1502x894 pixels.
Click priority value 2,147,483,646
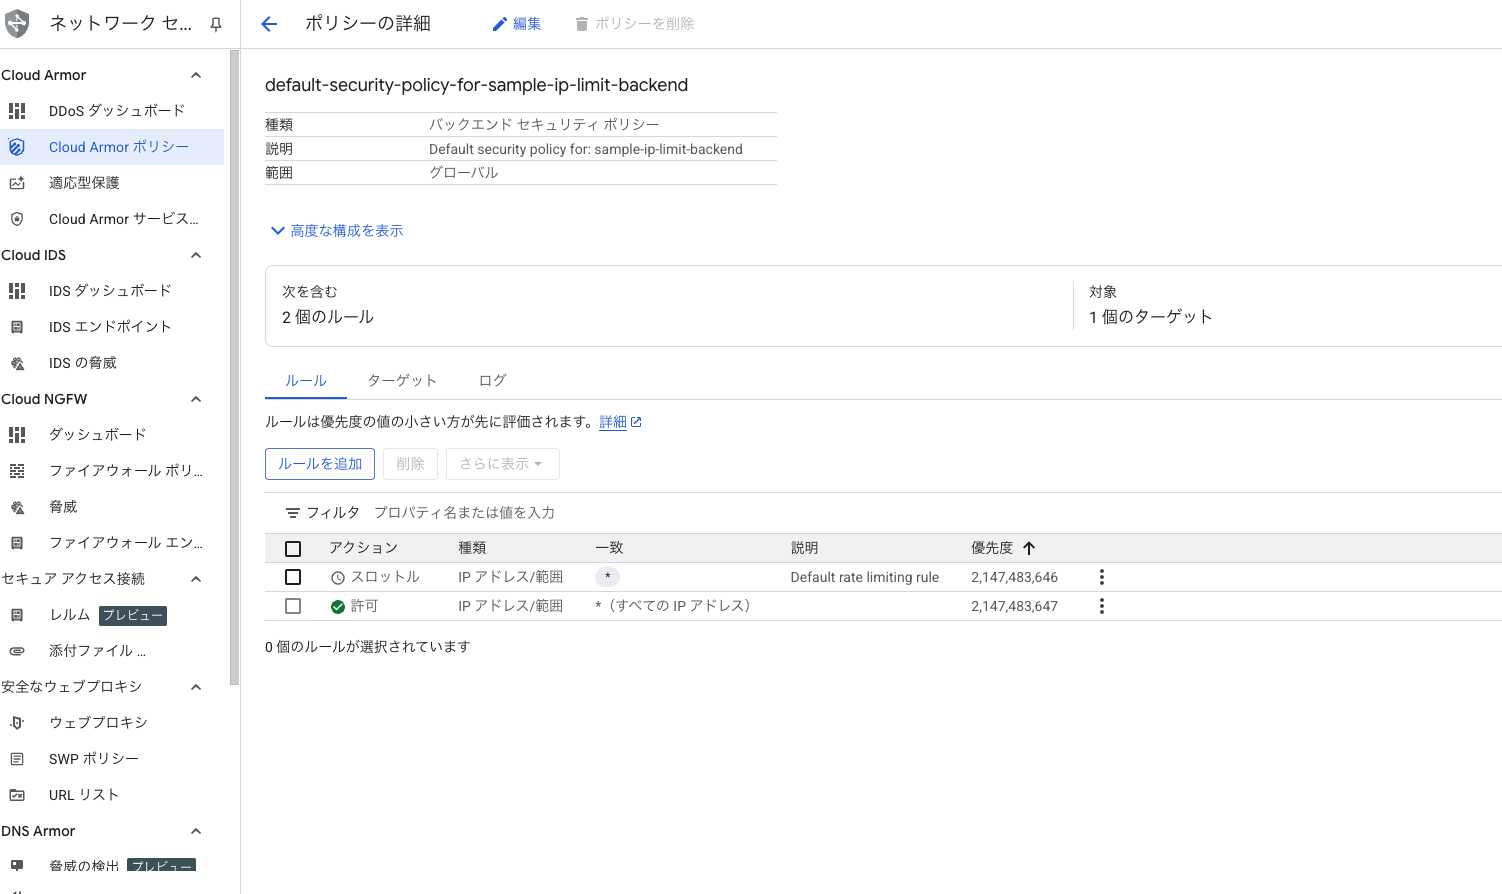(1014, 577)
